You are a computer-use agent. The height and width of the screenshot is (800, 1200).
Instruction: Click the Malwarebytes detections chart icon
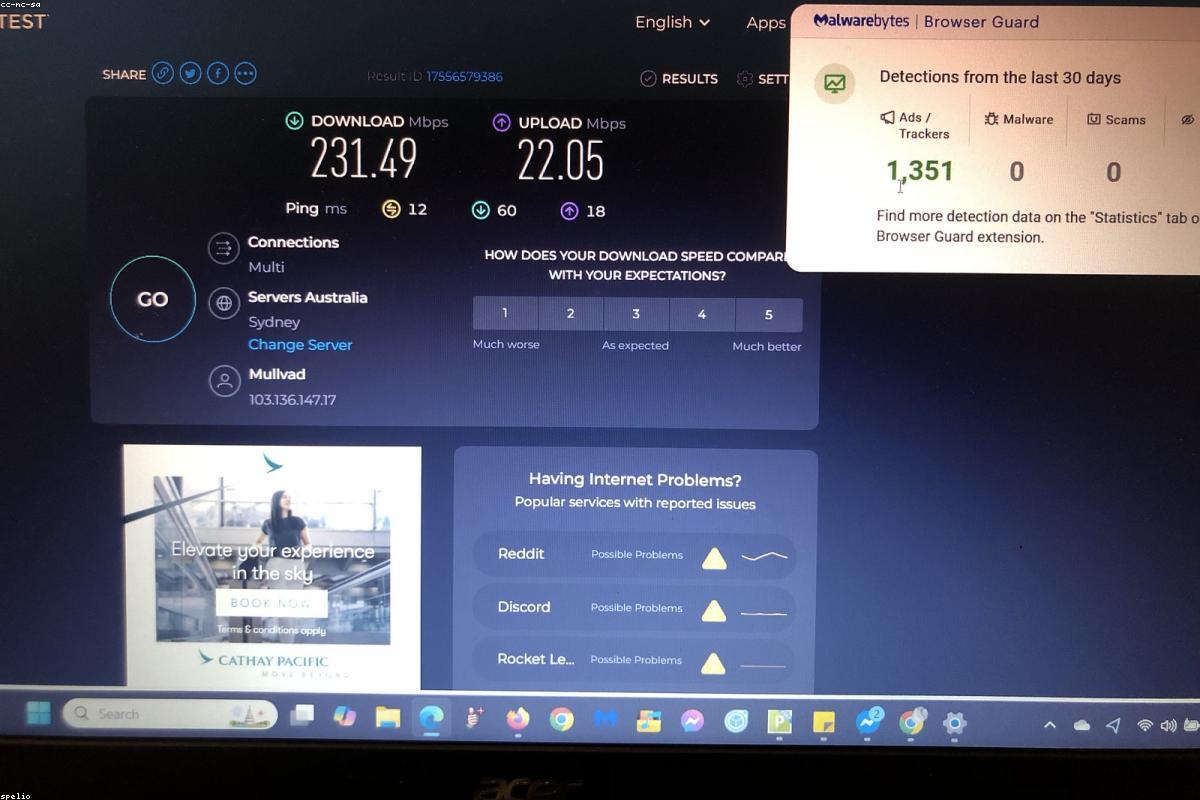click(834, 83)
